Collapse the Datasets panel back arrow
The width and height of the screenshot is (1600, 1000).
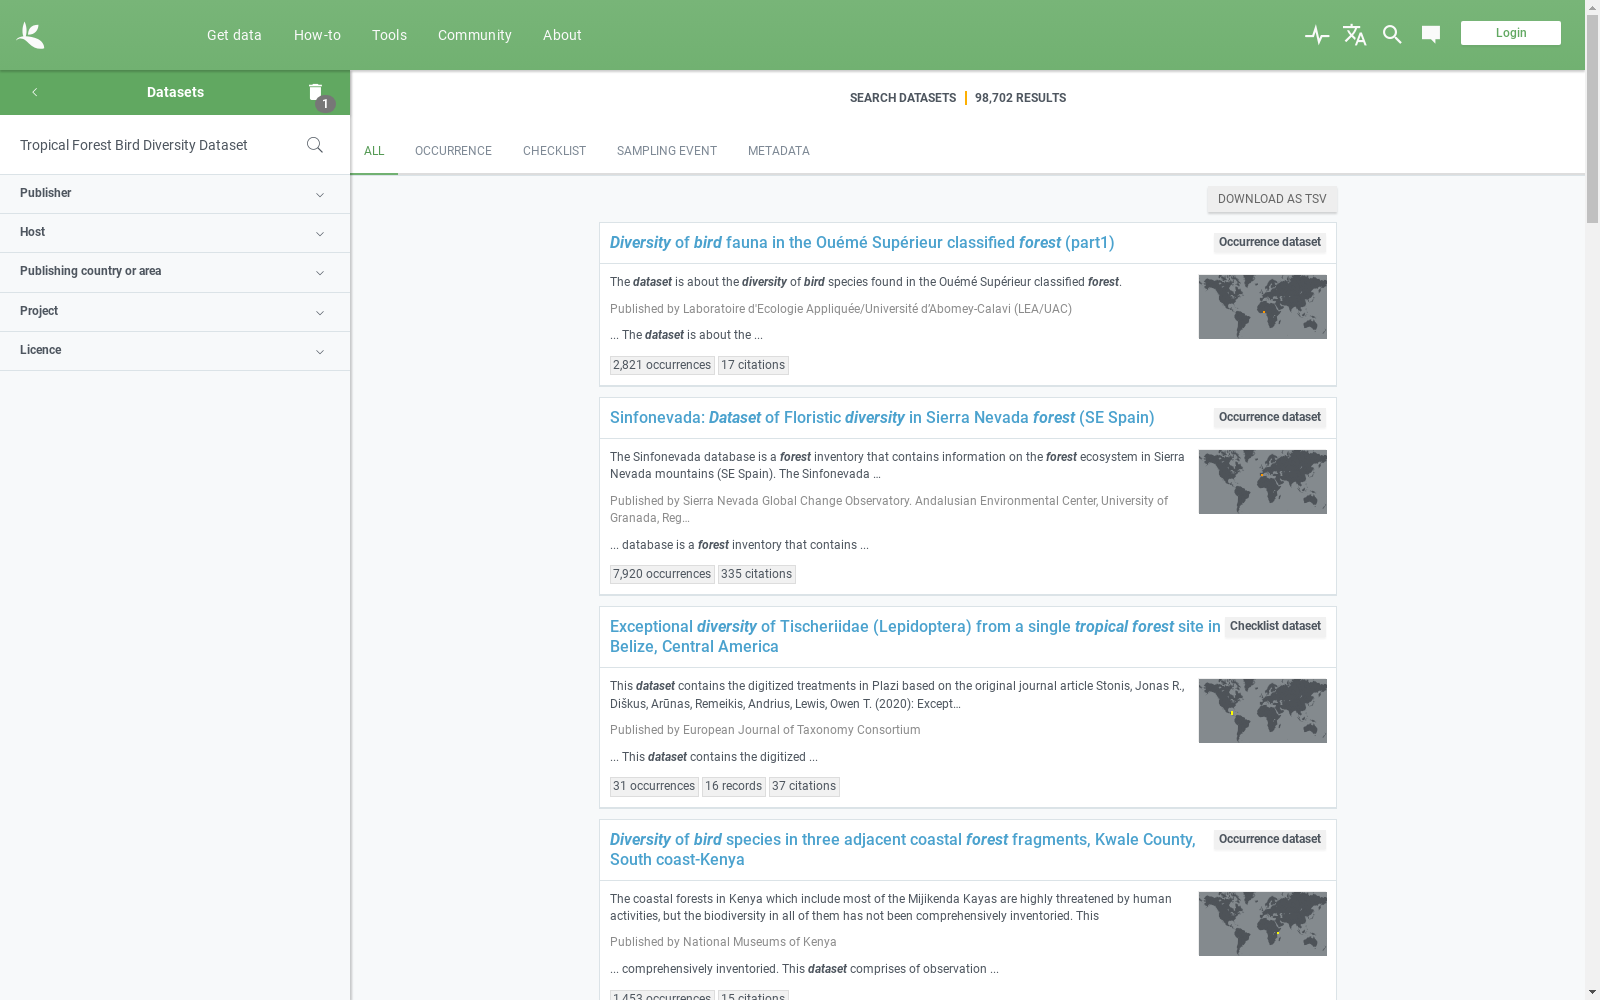pyautogui.click(x=34, y=92)
